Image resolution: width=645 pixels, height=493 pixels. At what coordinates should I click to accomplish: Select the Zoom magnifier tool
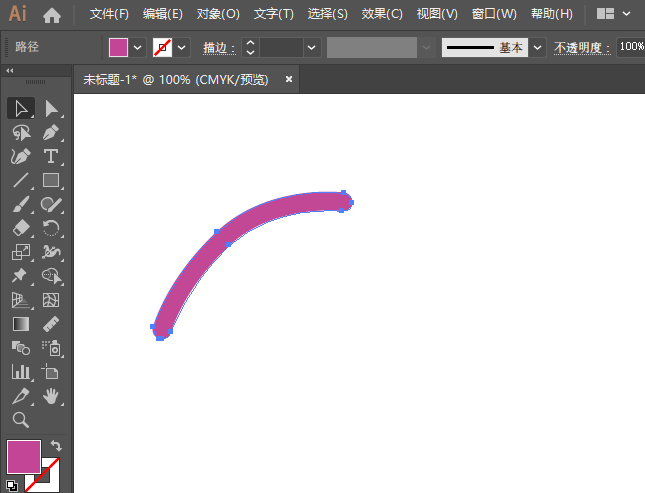point(21,420)
